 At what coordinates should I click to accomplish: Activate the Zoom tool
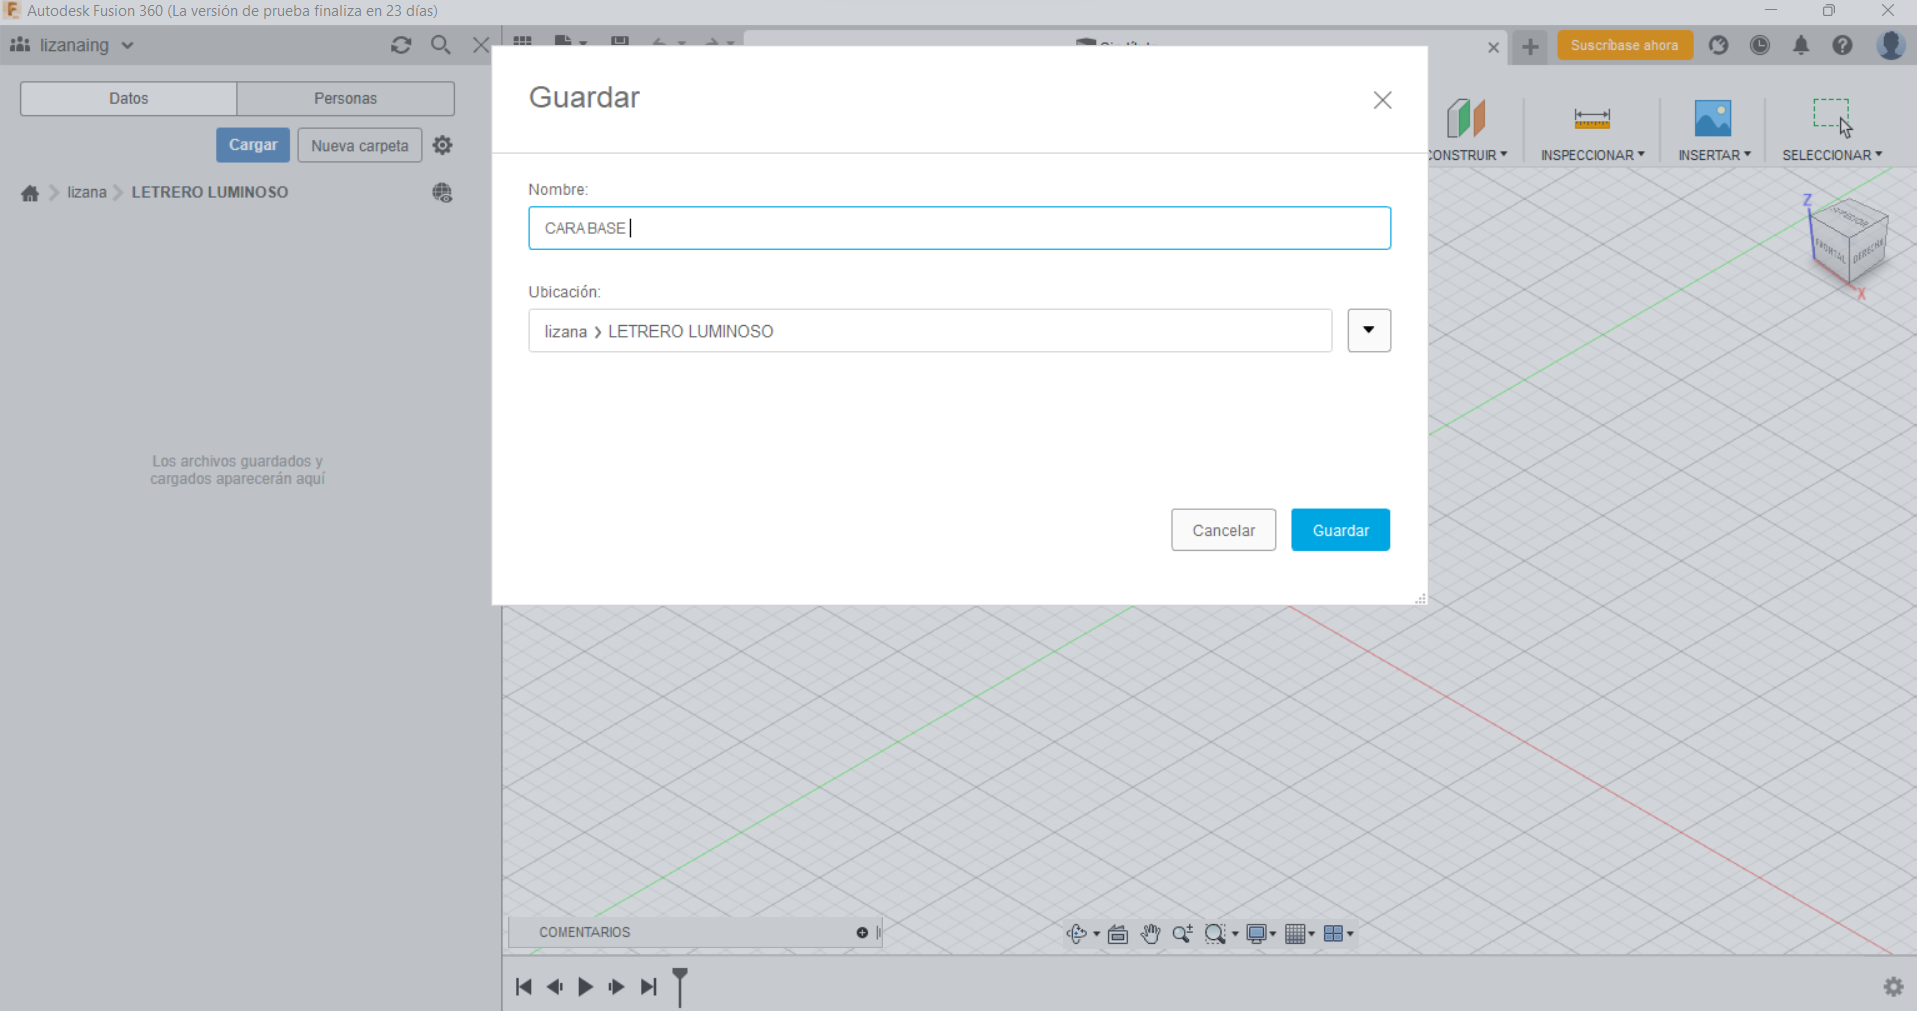pos(1183,934)
